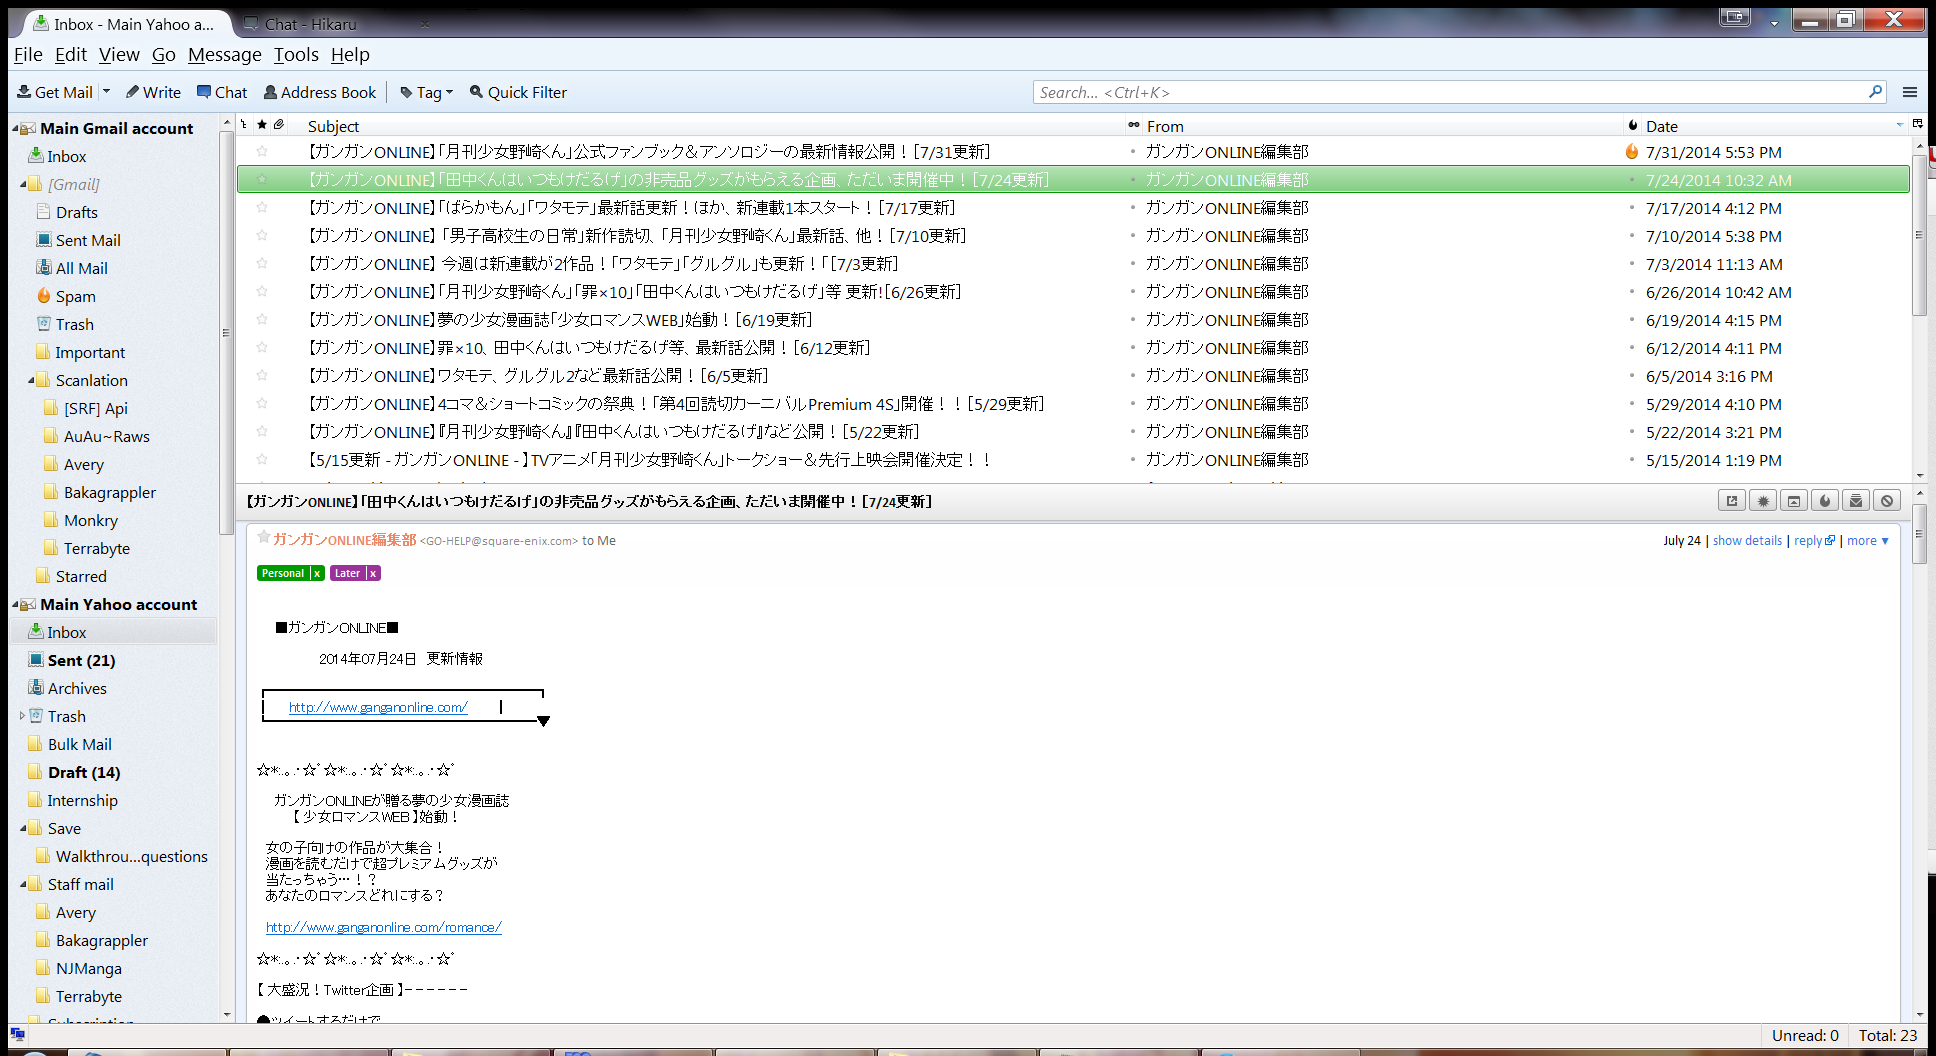Open the ganganonline.com link
The height and width of the screenshot is (1056, 1936).
click(x=378, y=707)
